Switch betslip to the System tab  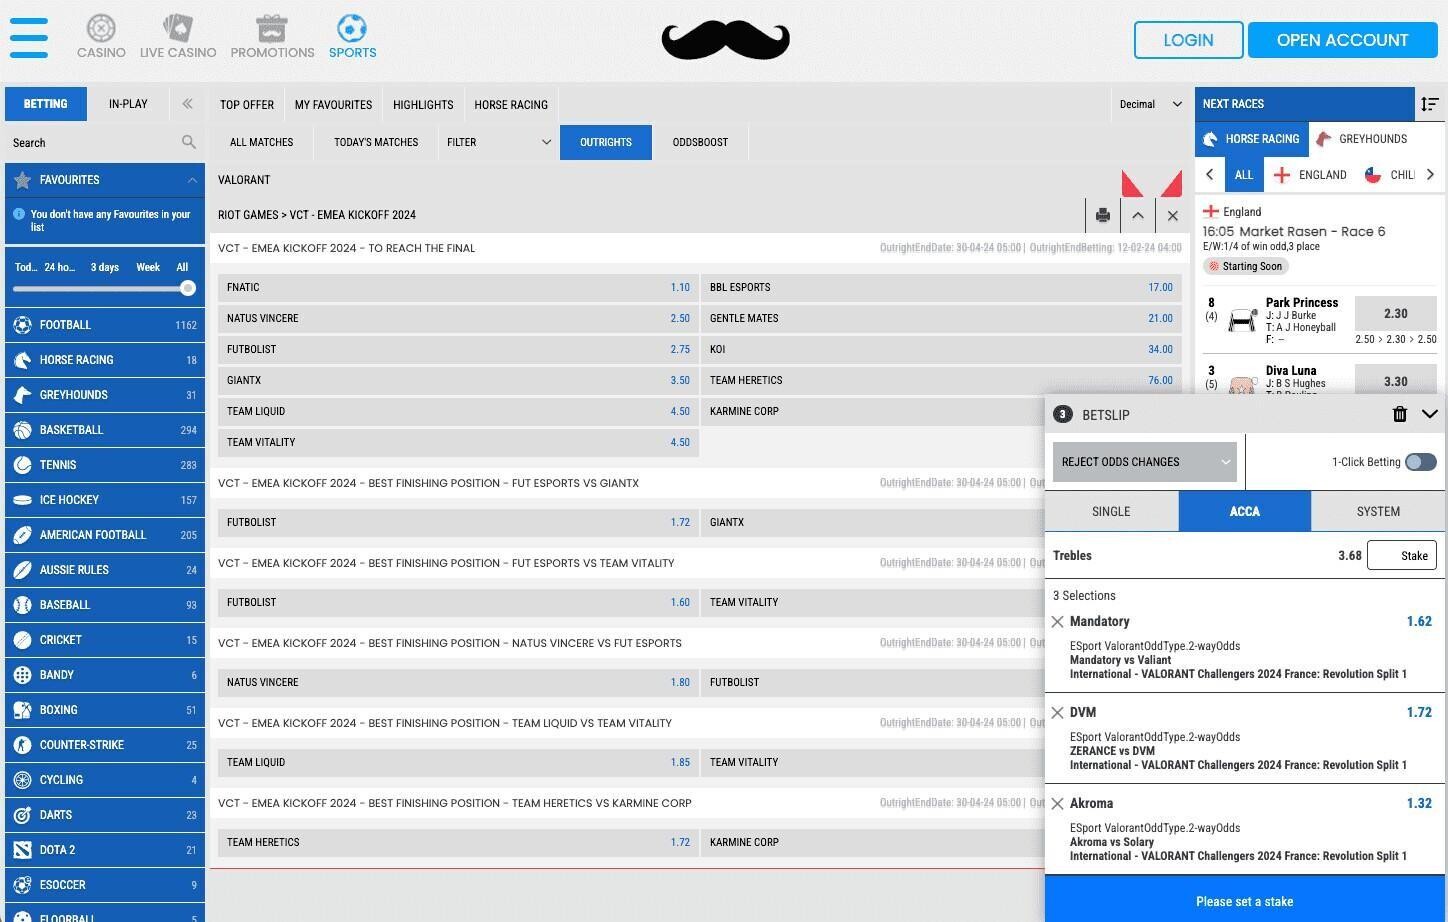tap(1378, 511)
